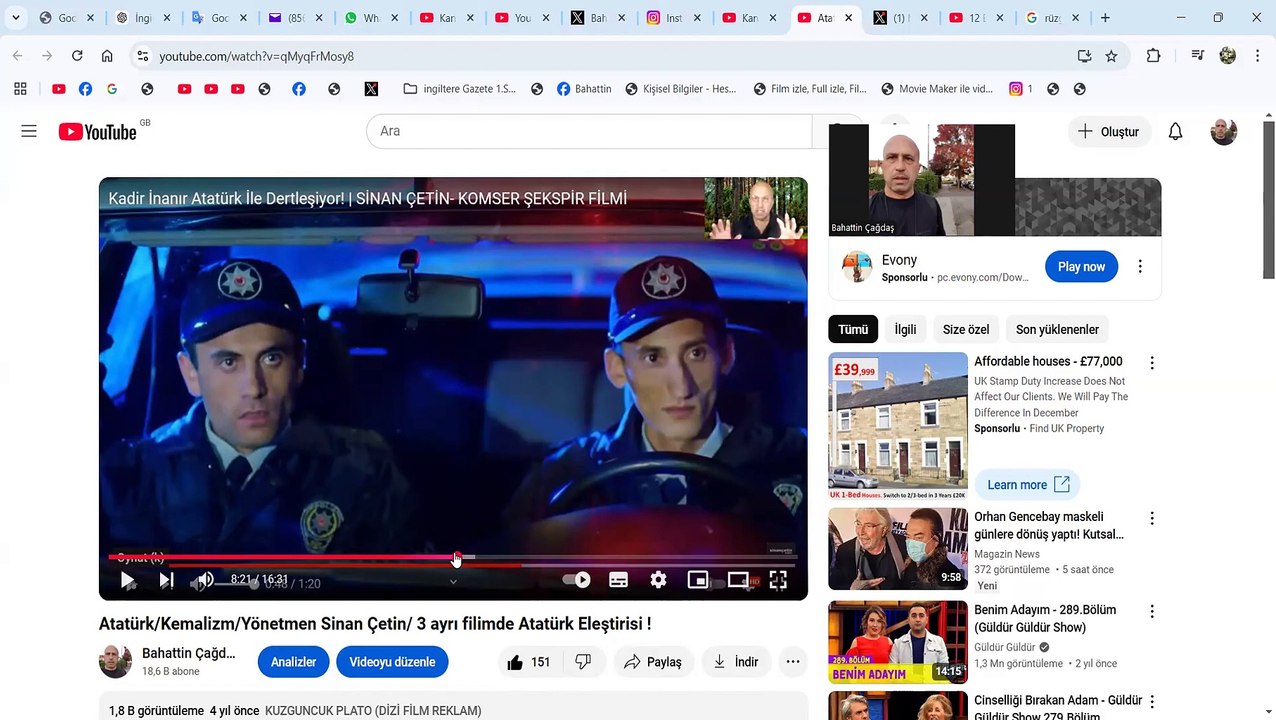Switch to the WhatsApp browser tab
Image resolution: width=1276 pixels, height=720 pixels.
tap(362, 18)
